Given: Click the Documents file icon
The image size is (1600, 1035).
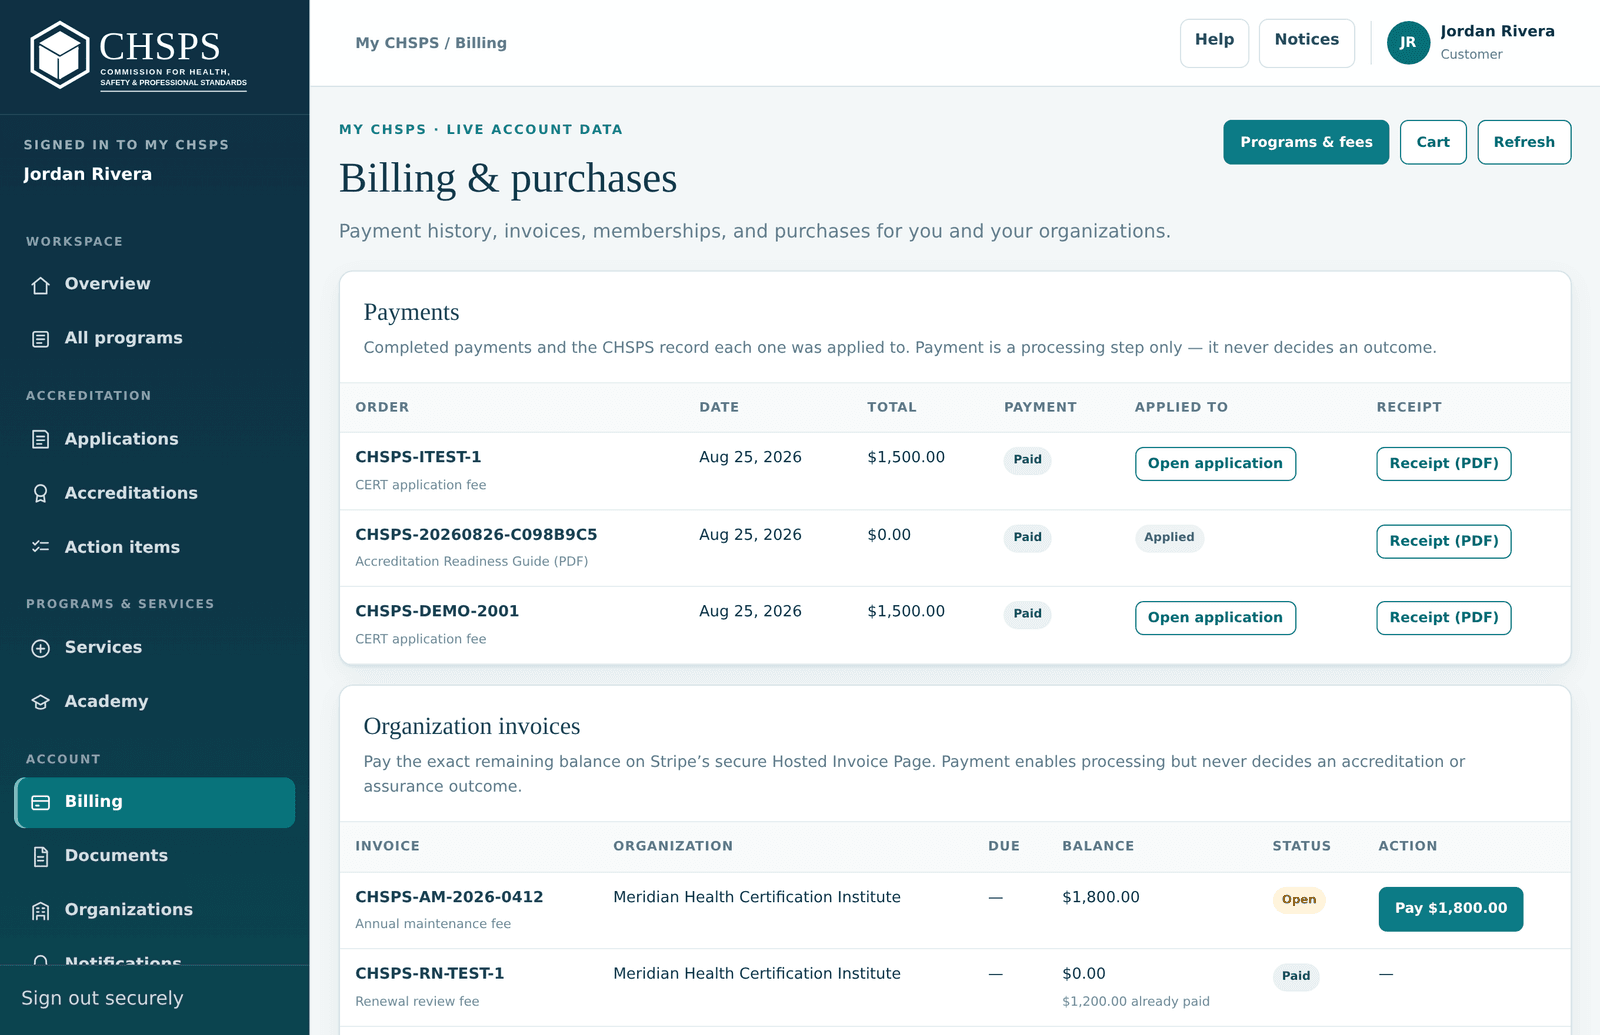Looking at the screenshot, I should 41,856.
